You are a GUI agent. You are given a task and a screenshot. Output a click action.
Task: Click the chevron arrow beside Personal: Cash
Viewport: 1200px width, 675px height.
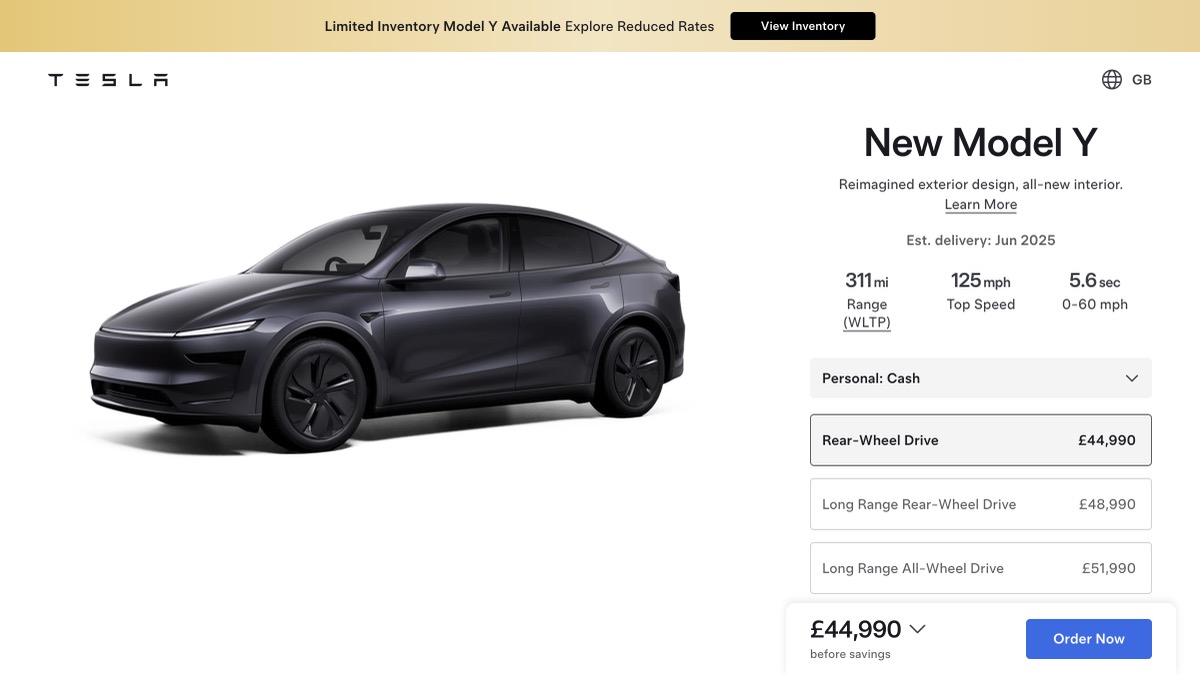[x=1132, y=378]
